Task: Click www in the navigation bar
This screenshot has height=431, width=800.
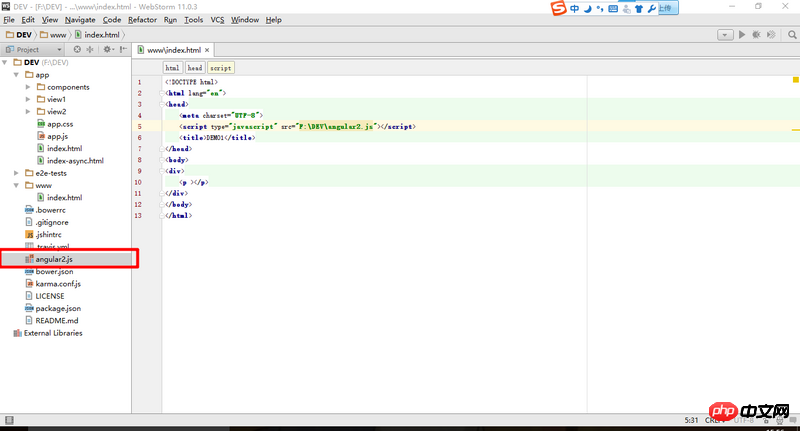Action: click(x=53, y=35)
